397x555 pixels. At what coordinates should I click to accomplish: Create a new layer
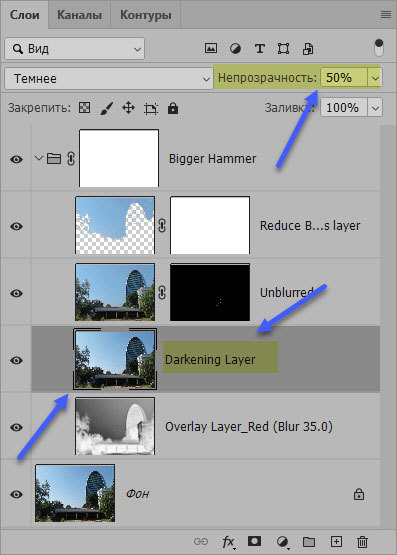click(336, 541)
